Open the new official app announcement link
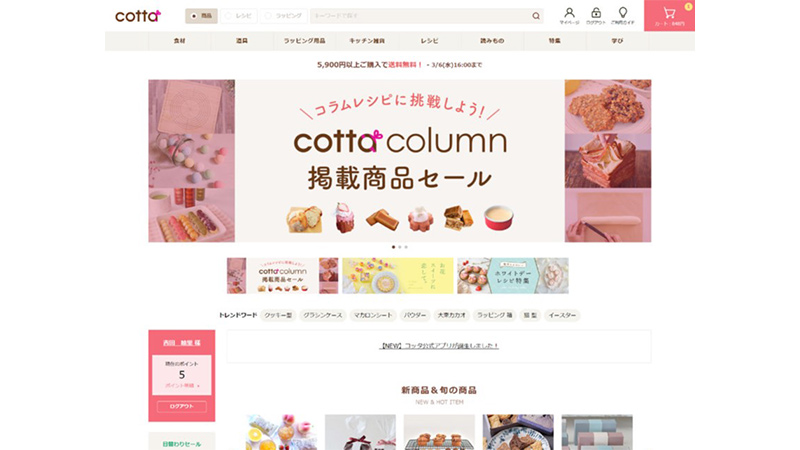Screen dimensions: 800x450 click(x=439, y=346)
